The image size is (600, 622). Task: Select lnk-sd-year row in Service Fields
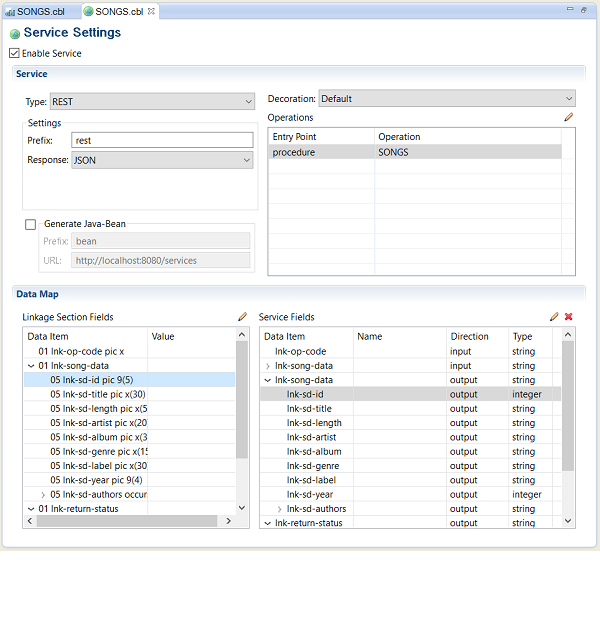pyautogui.click(x=310, y=494)
